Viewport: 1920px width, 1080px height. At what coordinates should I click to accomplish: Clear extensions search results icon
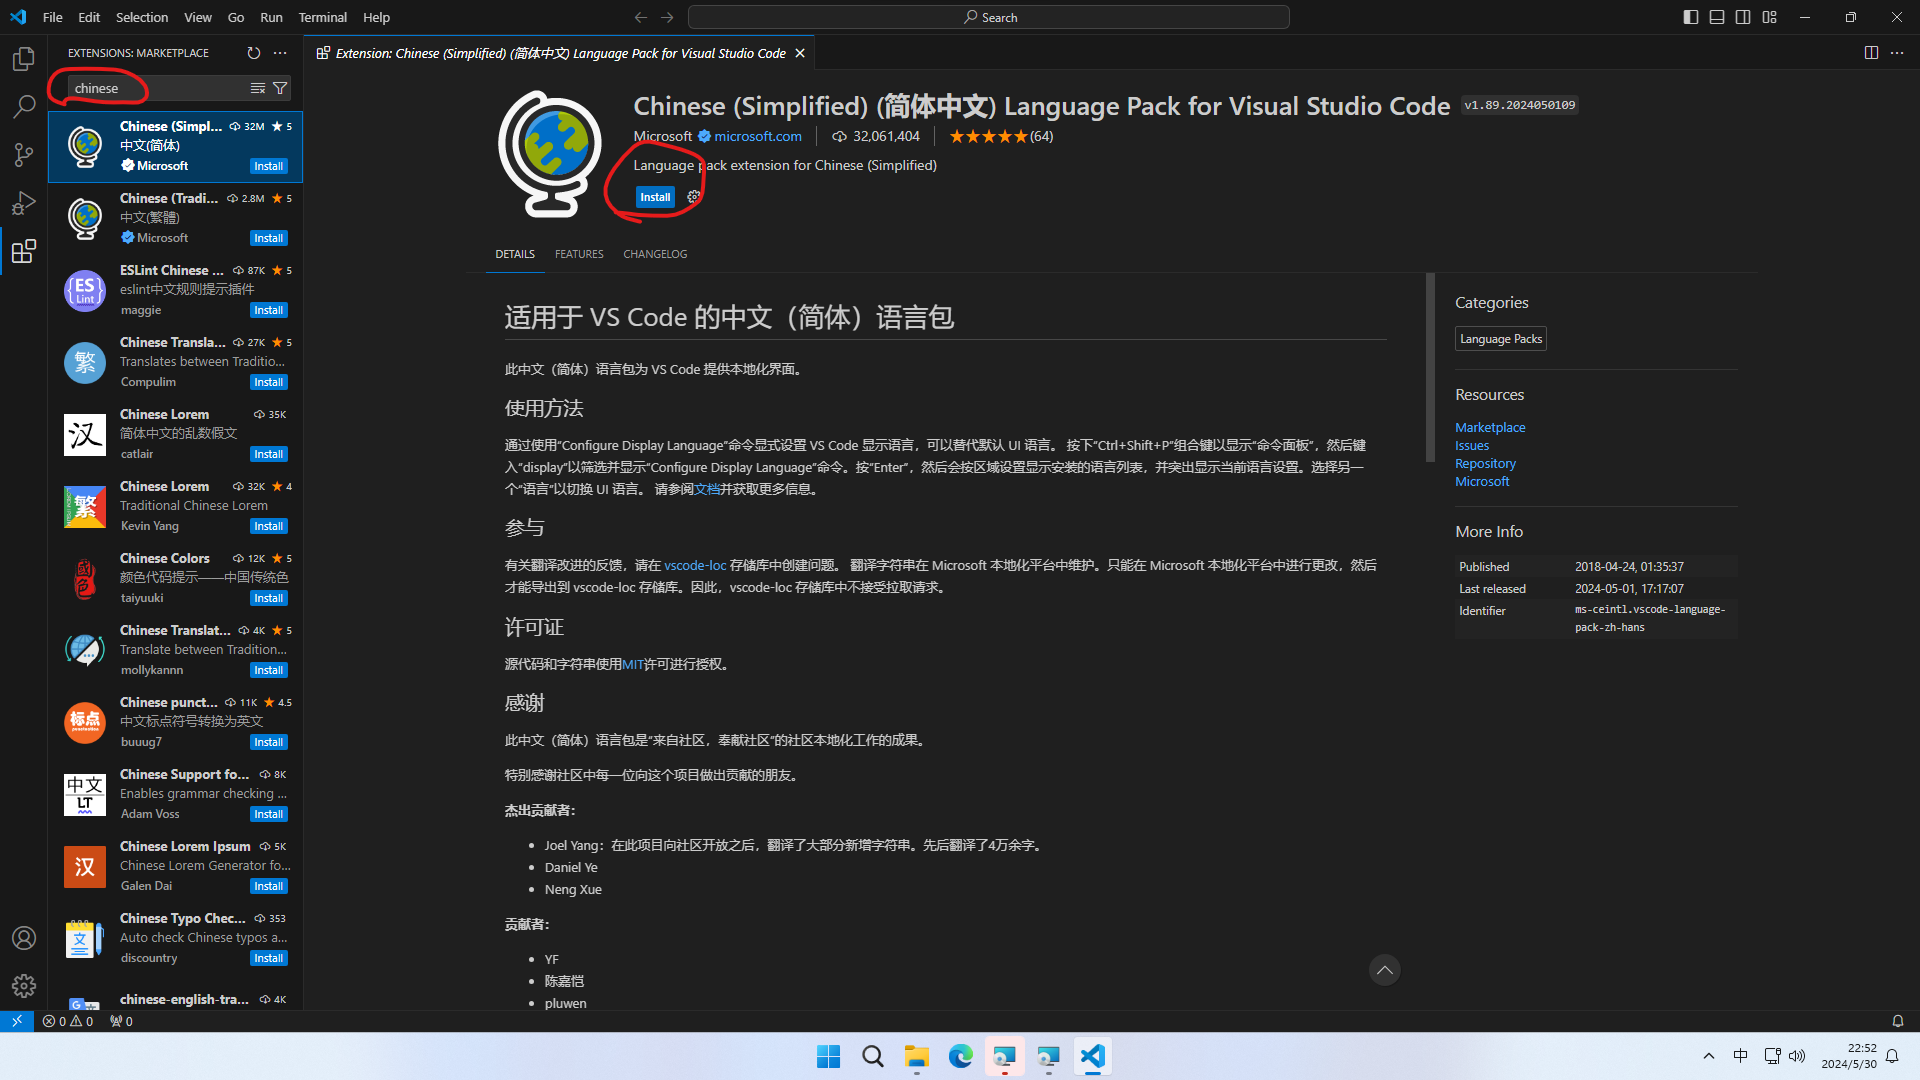tap(257, 88)
